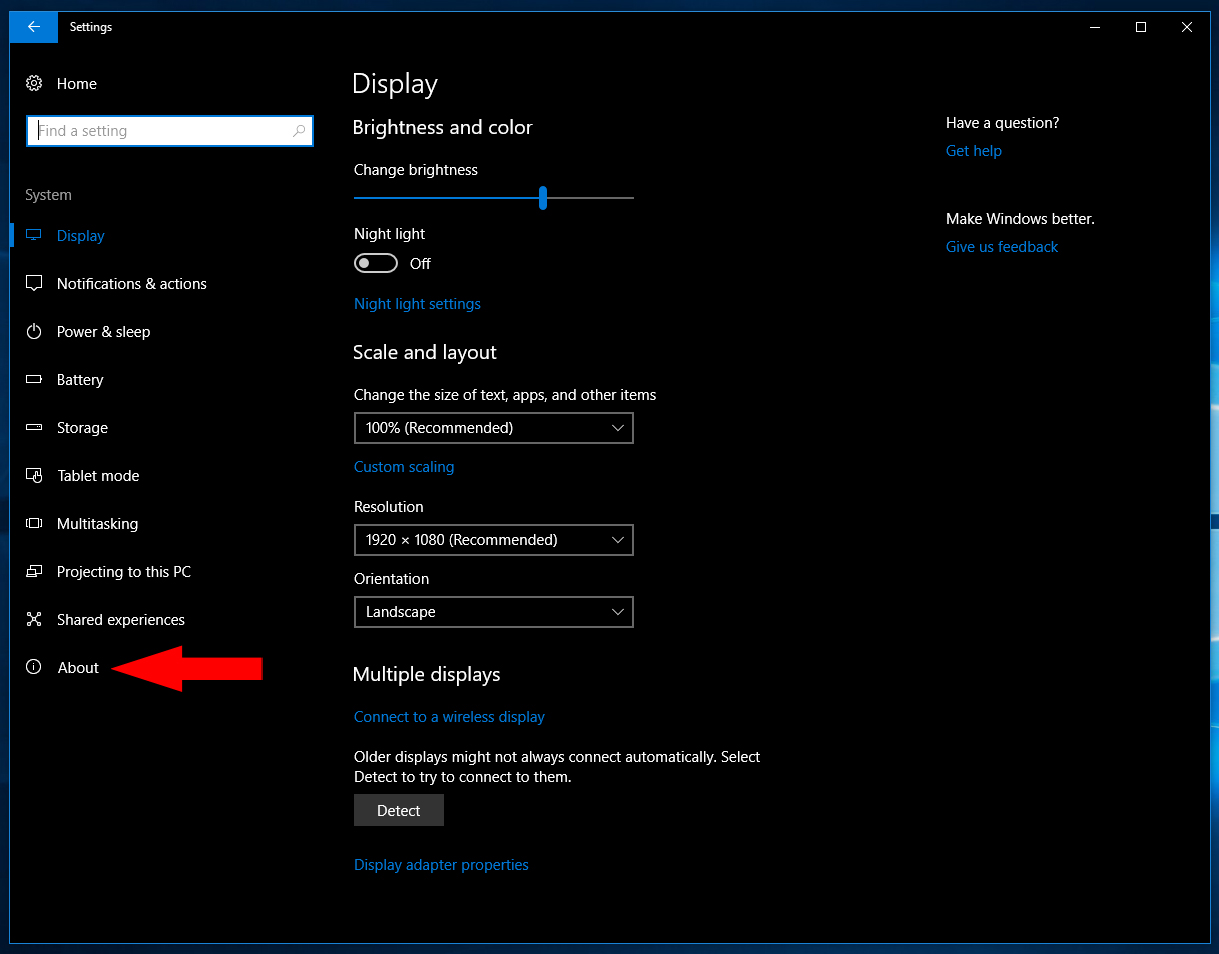Open Multitasking settings
1219x954 pixels.
pos(34,523)
